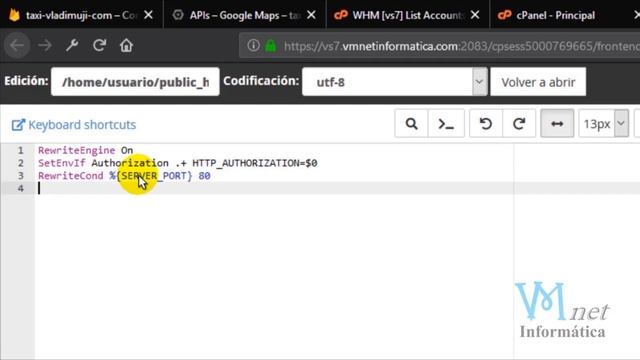640x360 pixels.
Task: Close the APIs – Google Maps tab
Action: [311, 15]
